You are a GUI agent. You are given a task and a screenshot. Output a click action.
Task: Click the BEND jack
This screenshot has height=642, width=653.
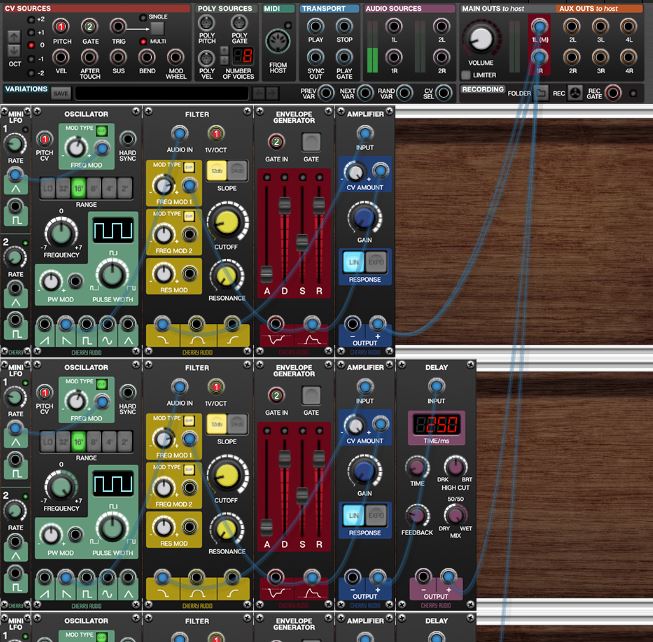click(x=147, y=57)
